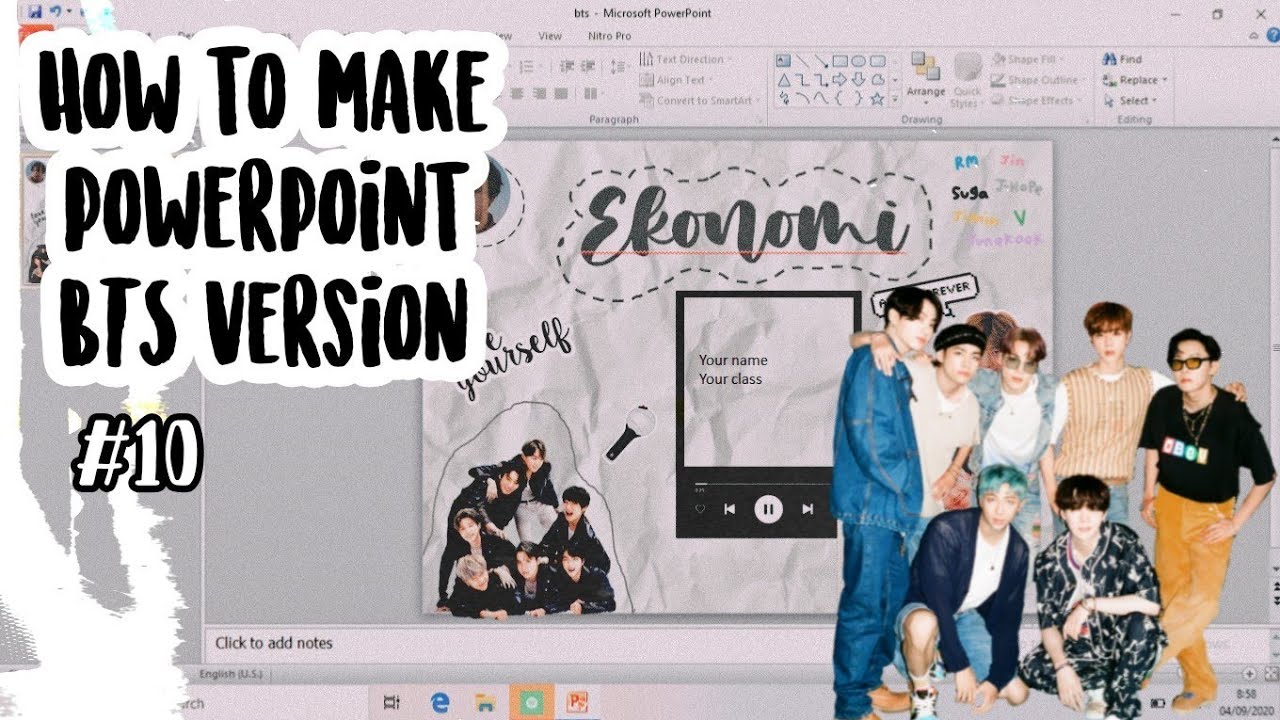Open the Columns dropdown in Paragraph group
The width and height of the screenshot is (1280, 720).
tap(593, 93)
